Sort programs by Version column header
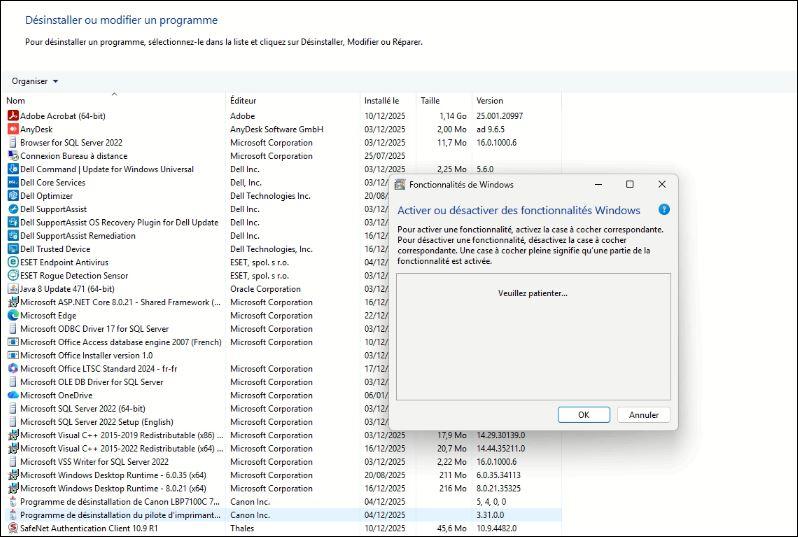The image size is (798, 537). point(489,101)
